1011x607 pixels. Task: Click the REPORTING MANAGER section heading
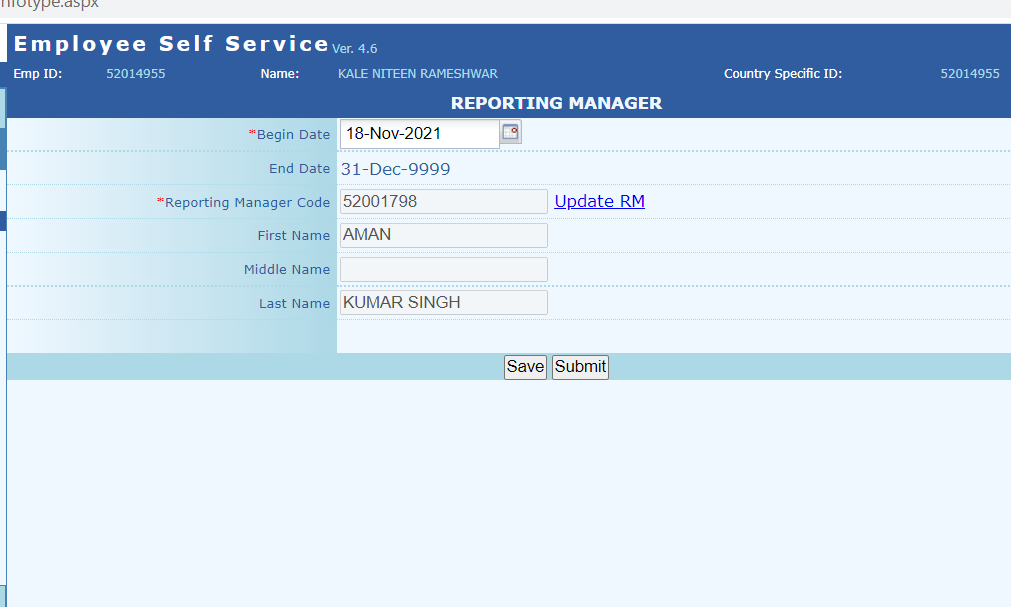556,103
